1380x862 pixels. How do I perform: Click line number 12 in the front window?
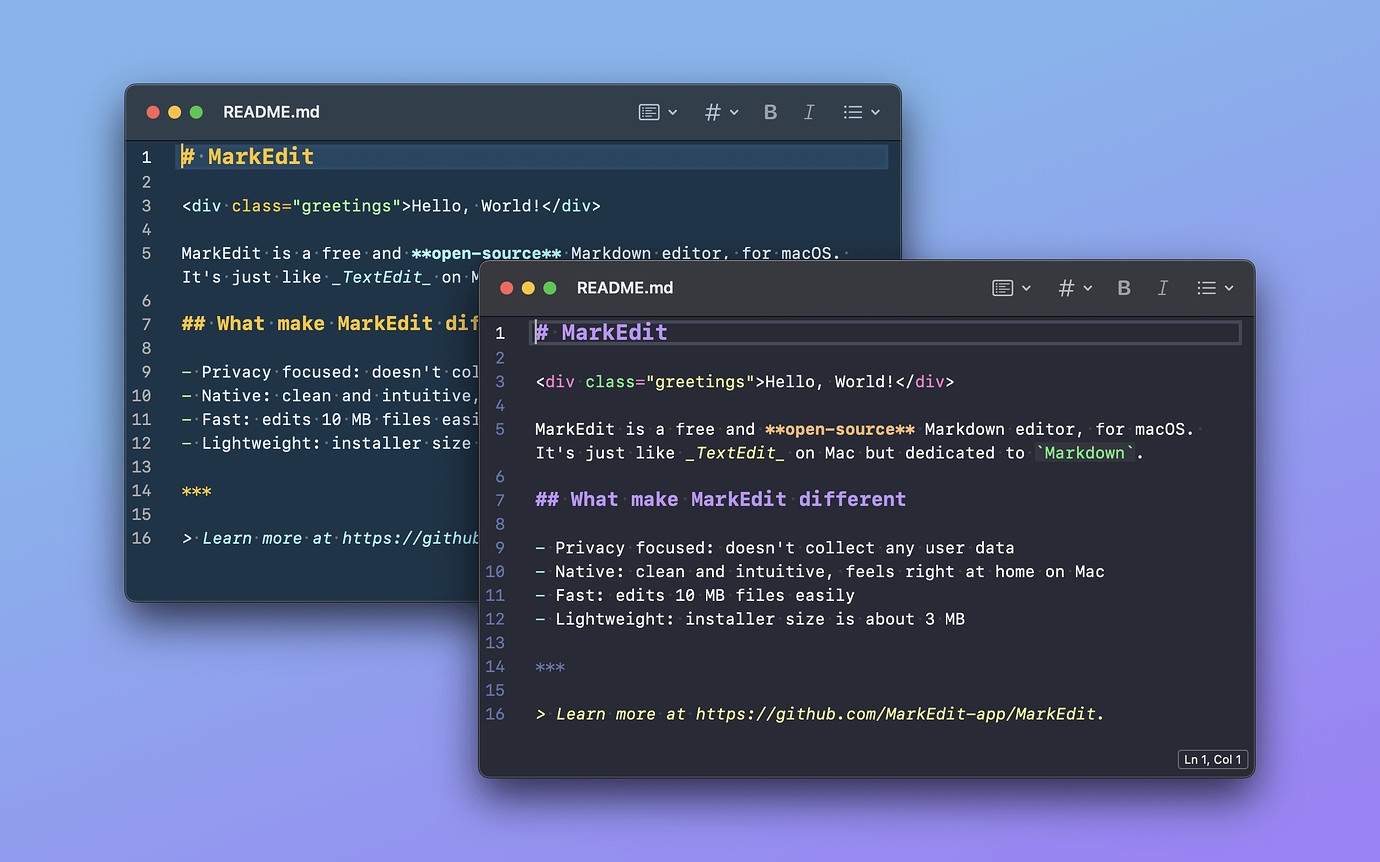pyautogui.click(x=495, y=619)
